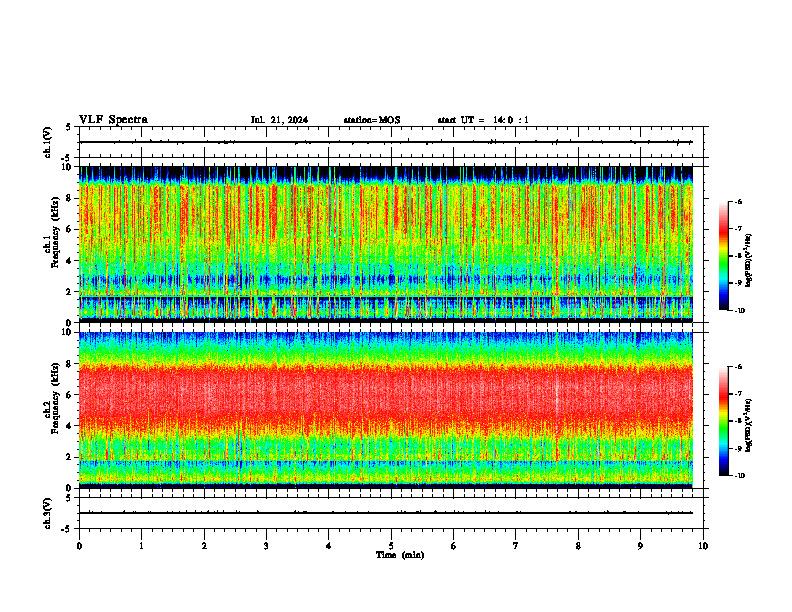Click the ch.1 color scale bar

[724, 256]
